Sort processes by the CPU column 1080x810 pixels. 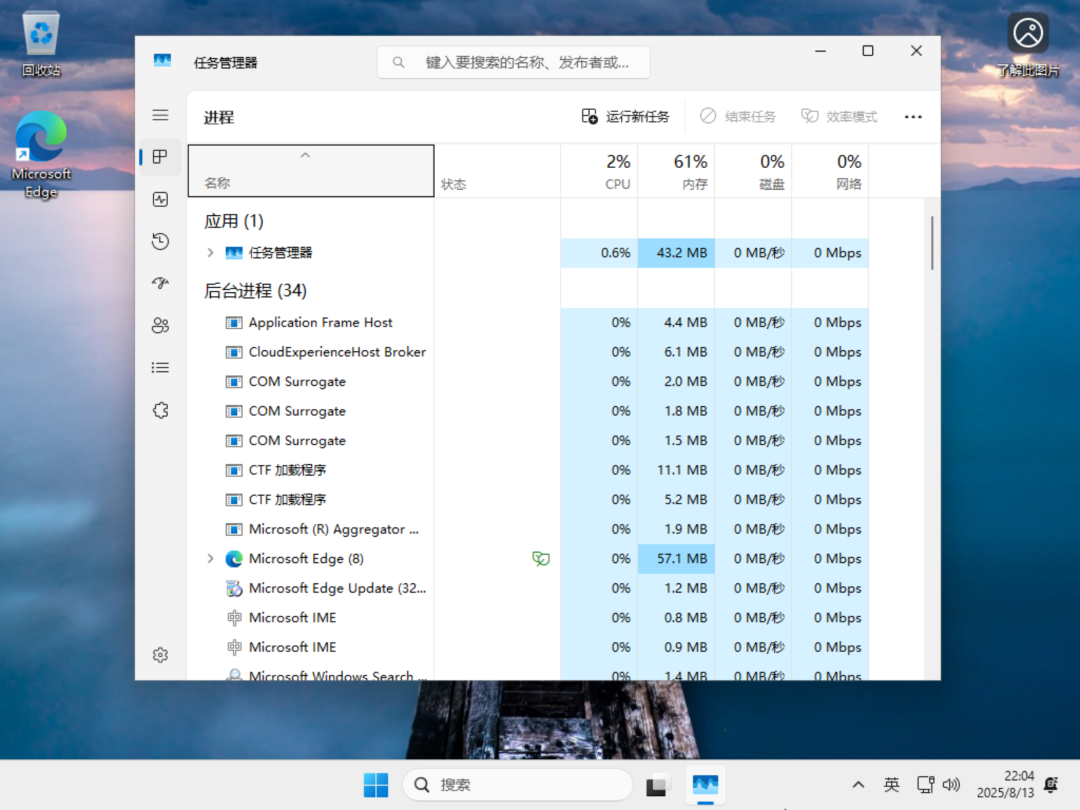click(x=599, y=171)
